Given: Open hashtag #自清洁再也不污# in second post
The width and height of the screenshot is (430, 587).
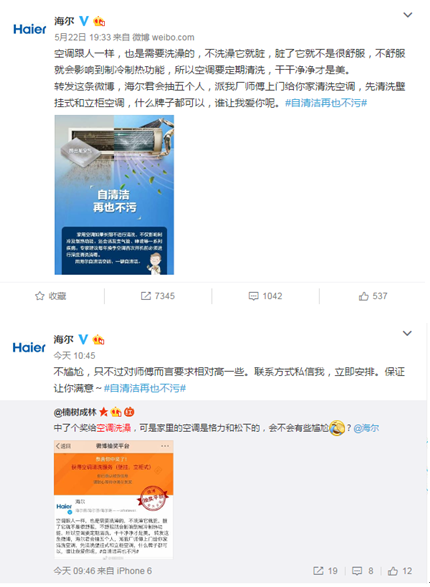Looking at the screenshot, I should pyautogui.click(x=145, y=388).
